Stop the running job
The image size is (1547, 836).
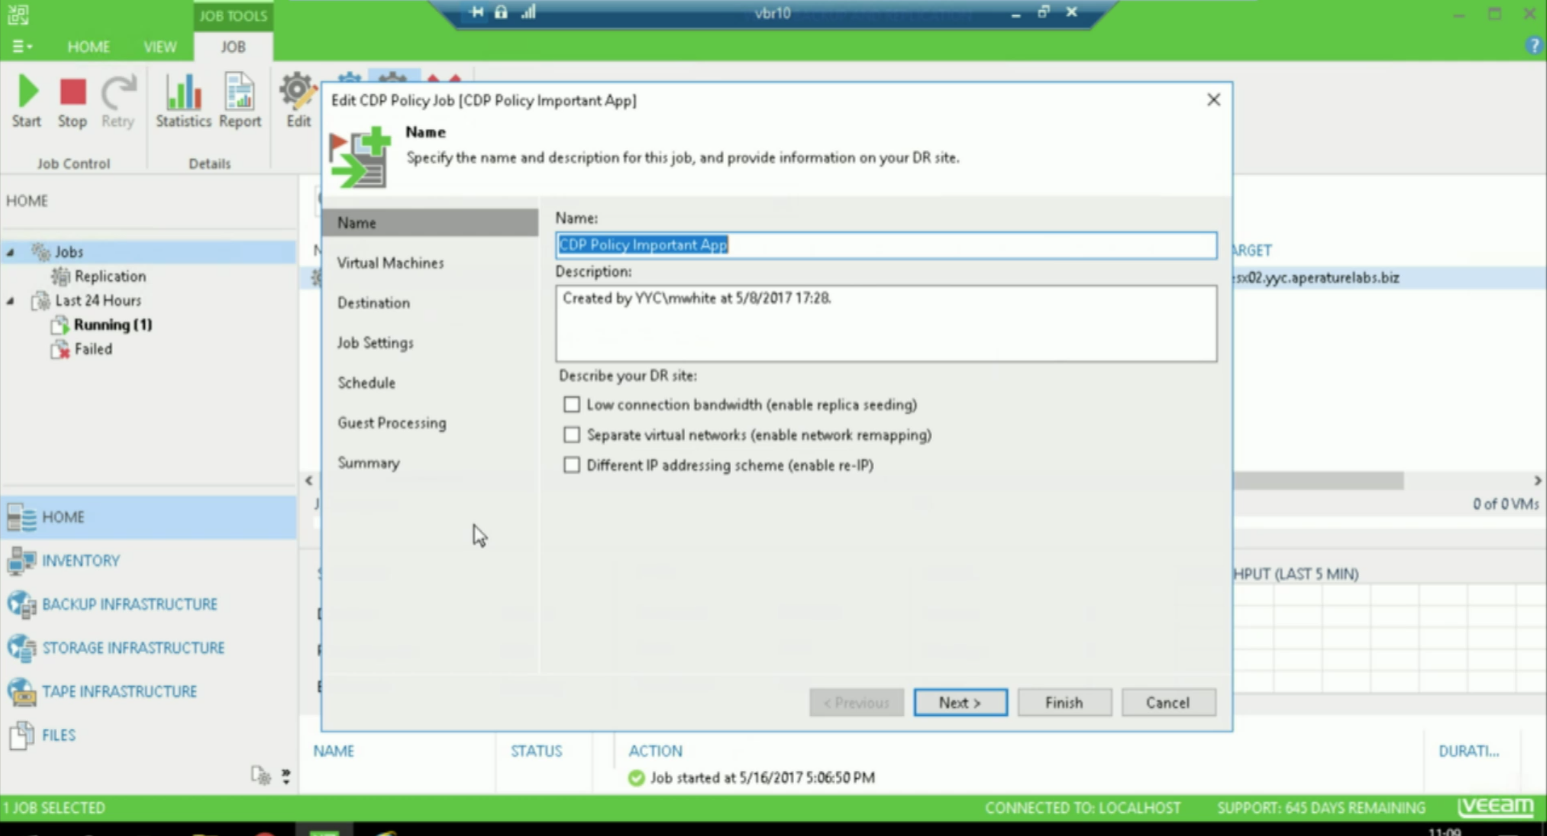pos(72,101)
